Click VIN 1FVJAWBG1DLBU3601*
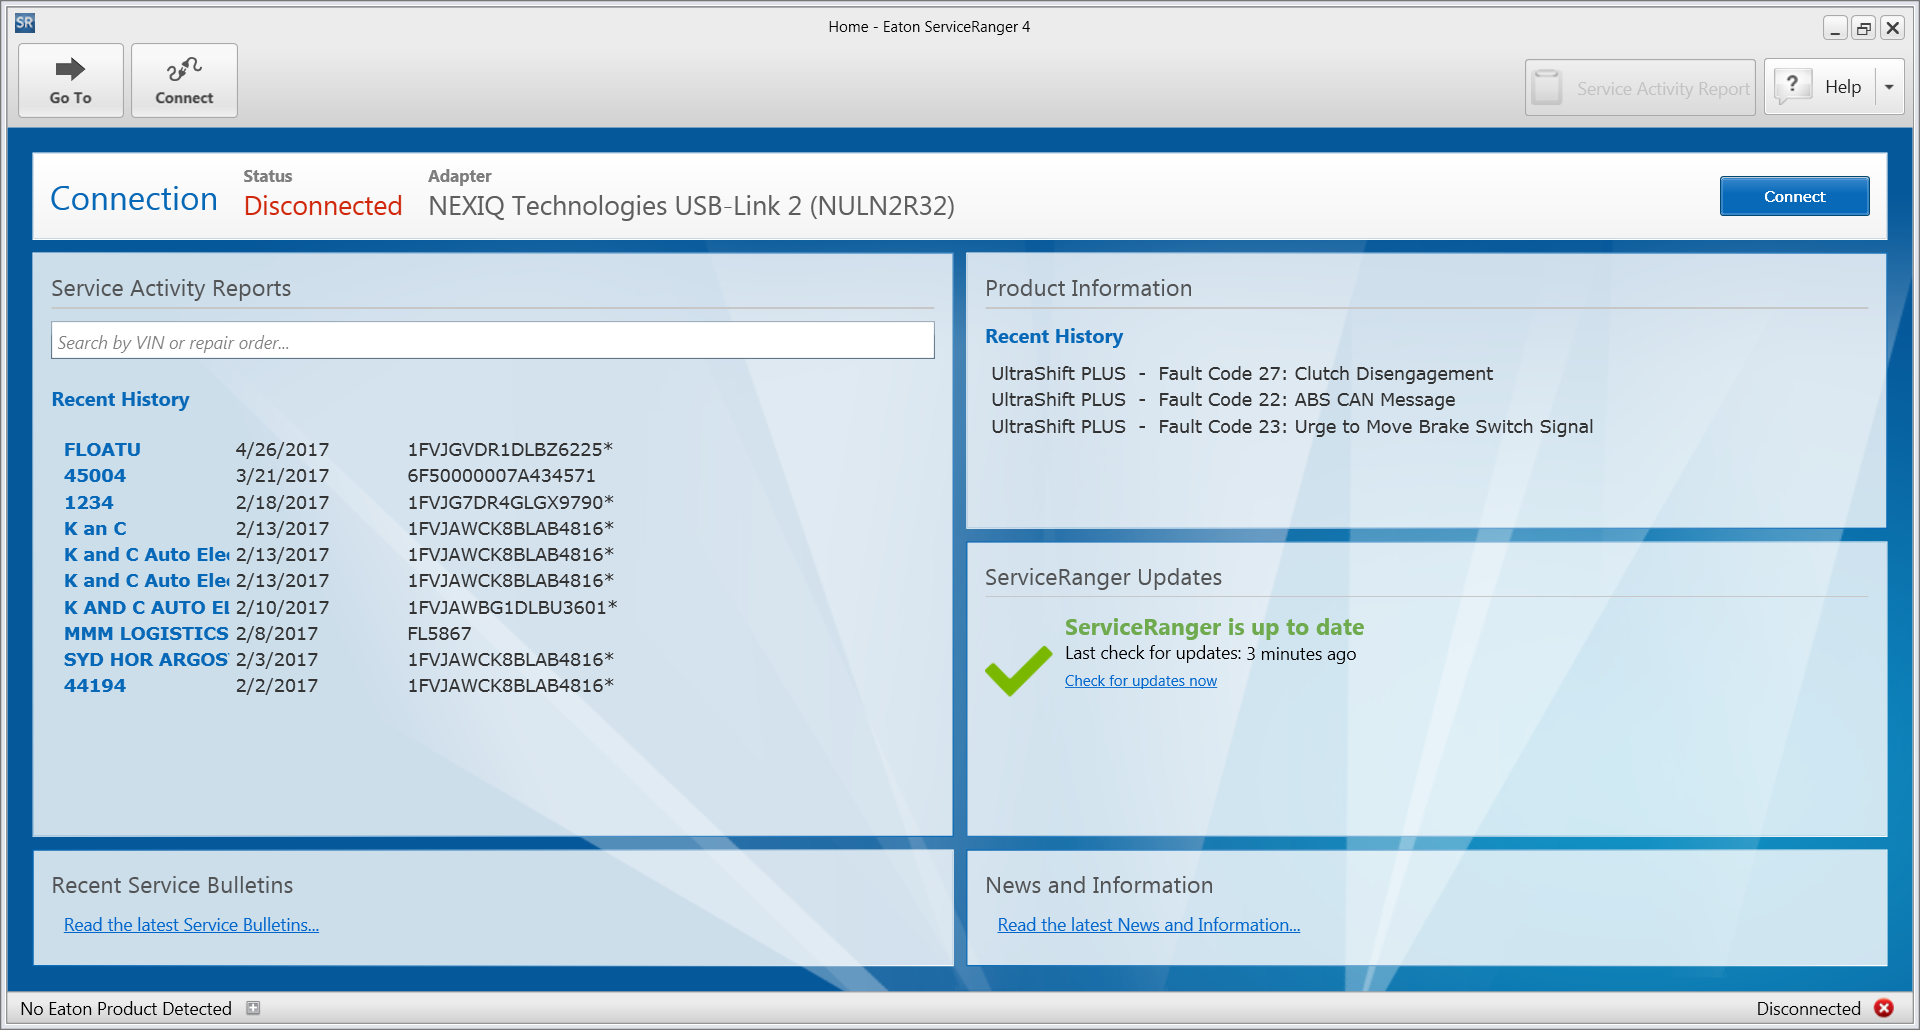The width and height of the screenshot is (1920, 1030). point(512,608)
